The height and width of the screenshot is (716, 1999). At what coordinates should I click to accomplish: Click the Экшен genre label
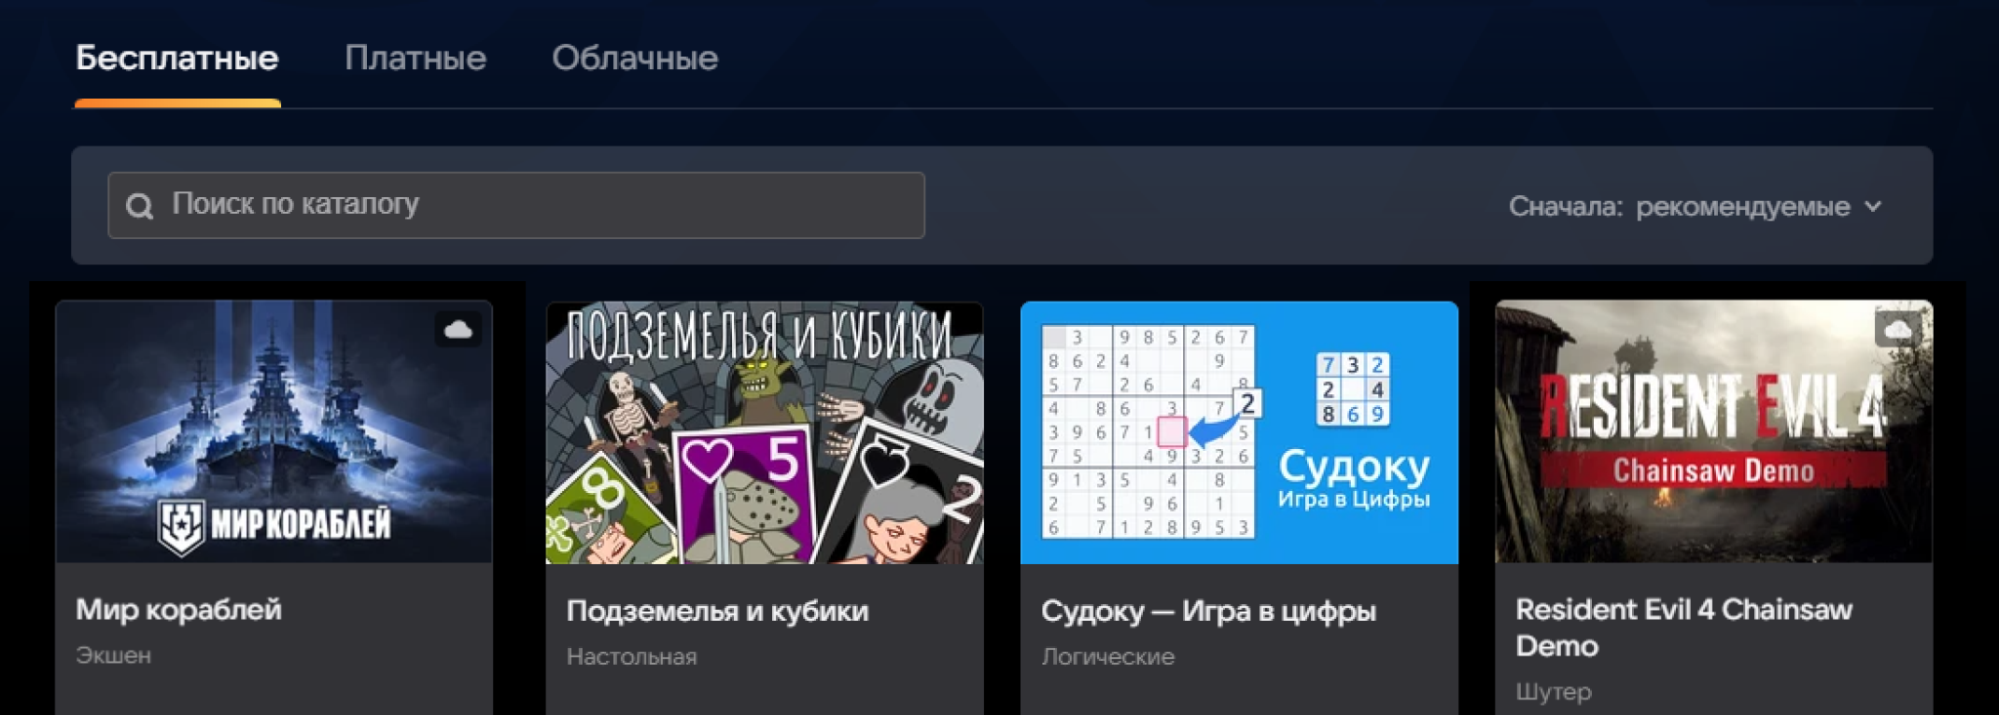click(113, 655)
